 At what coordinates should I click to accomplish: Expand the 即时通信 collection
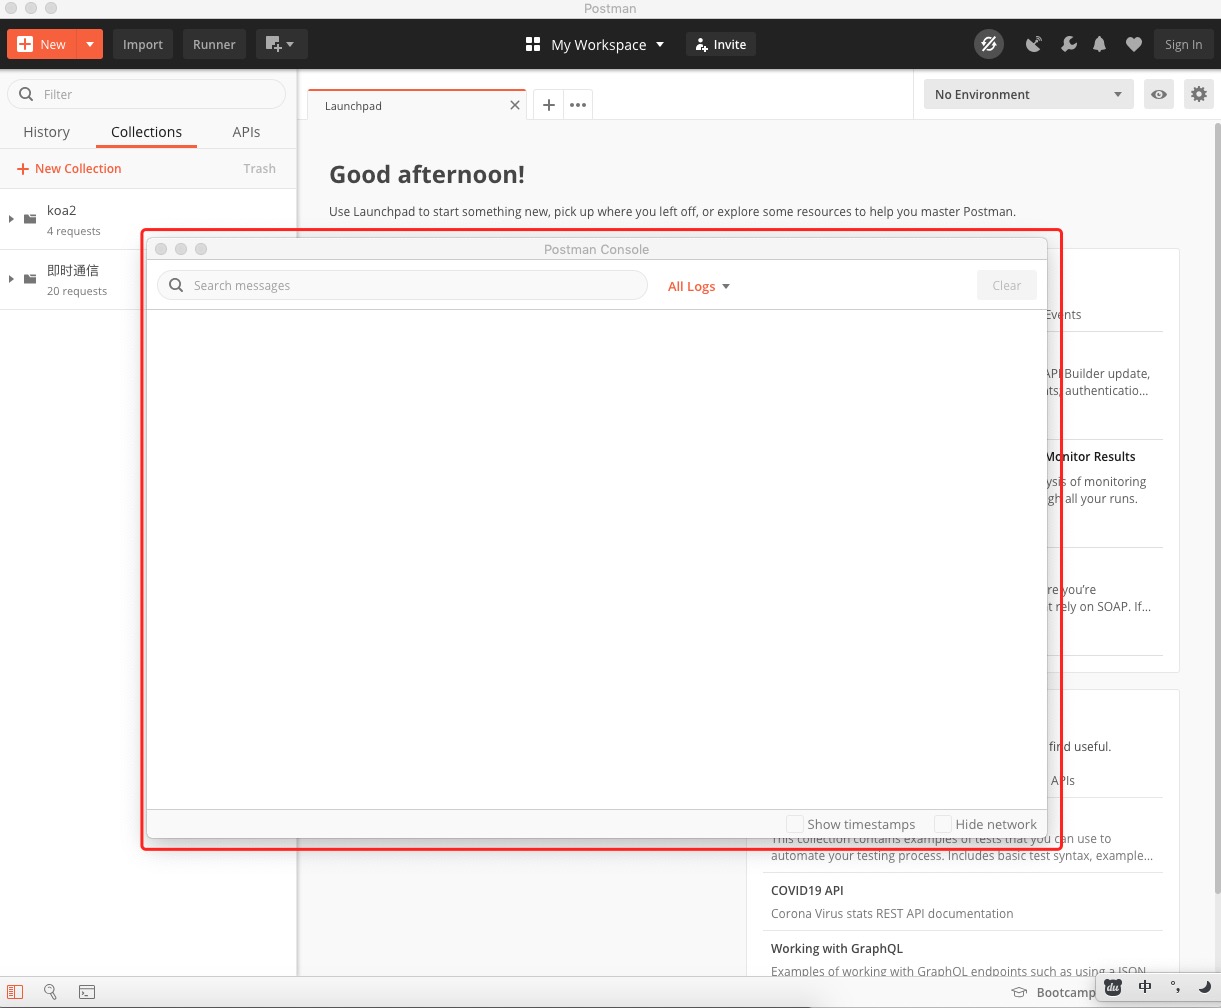11,279
